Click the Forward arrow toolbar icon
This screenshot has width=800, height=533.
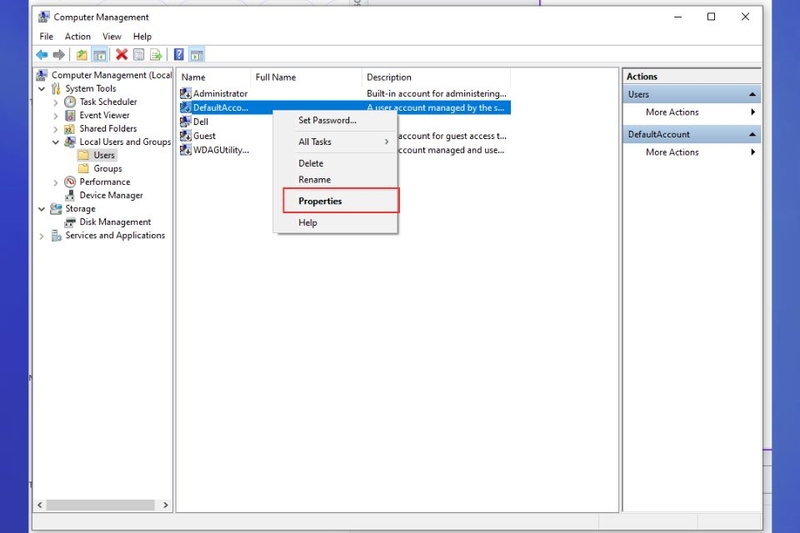[59, 55]
